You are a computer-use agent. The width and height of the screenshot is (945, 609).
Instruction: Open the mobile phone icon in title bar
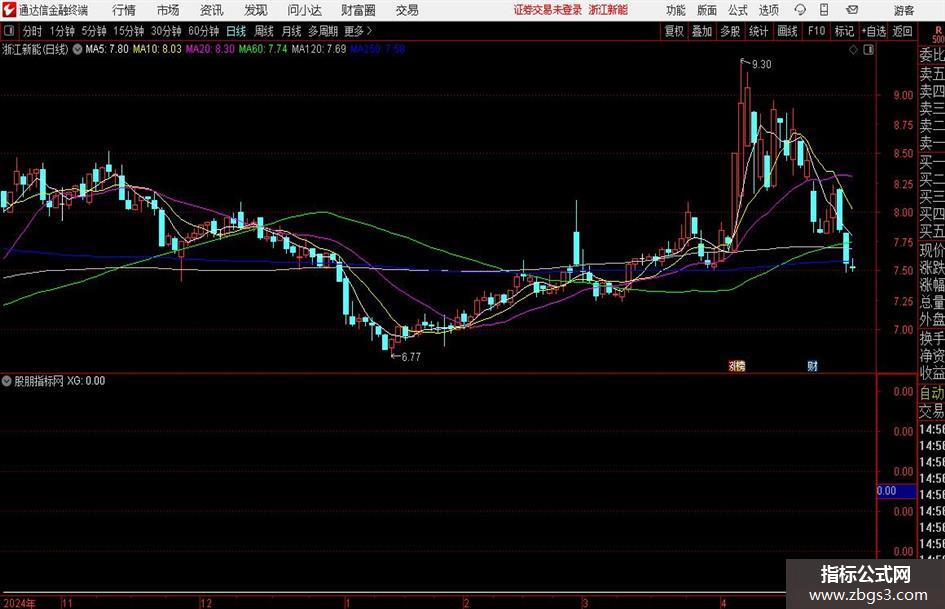click(824, 10)
